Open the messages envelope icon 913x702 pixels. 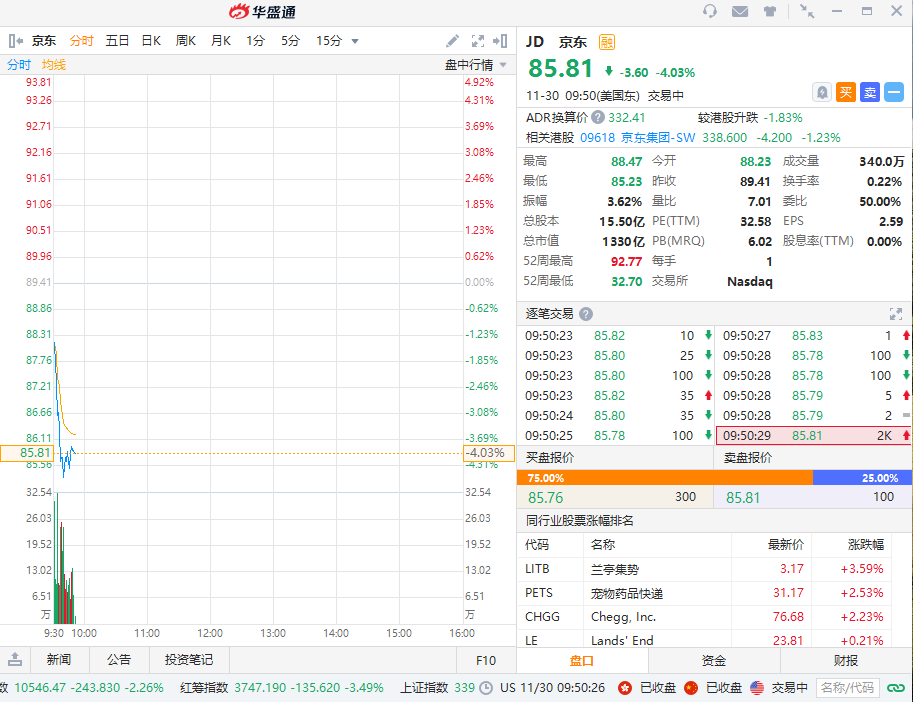pyautogui.click(x=740, y=11)
